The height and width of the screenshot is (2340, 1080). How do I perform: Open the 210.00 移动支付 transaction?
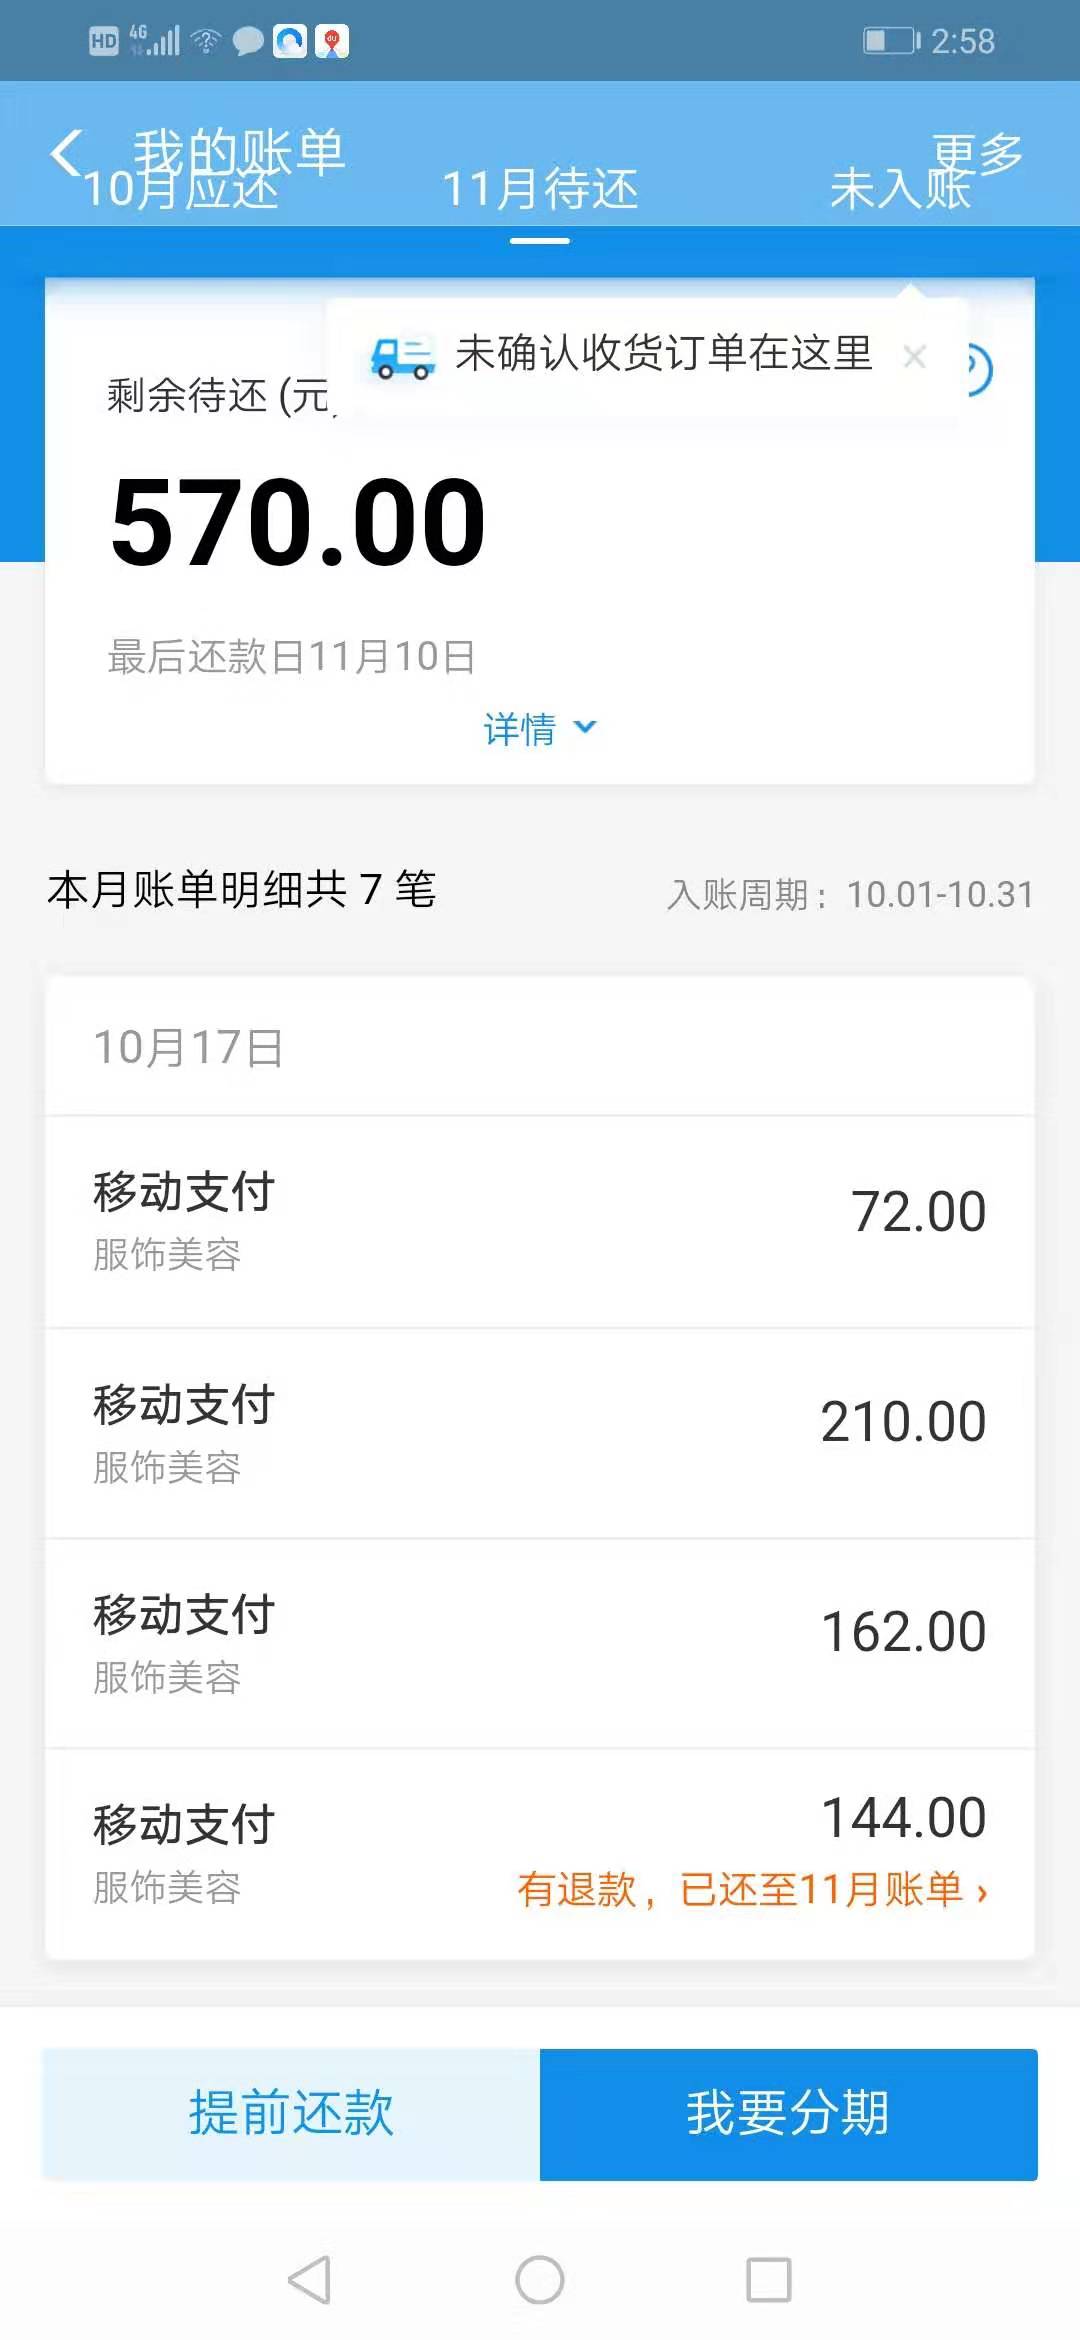[x=540, y=1433]
